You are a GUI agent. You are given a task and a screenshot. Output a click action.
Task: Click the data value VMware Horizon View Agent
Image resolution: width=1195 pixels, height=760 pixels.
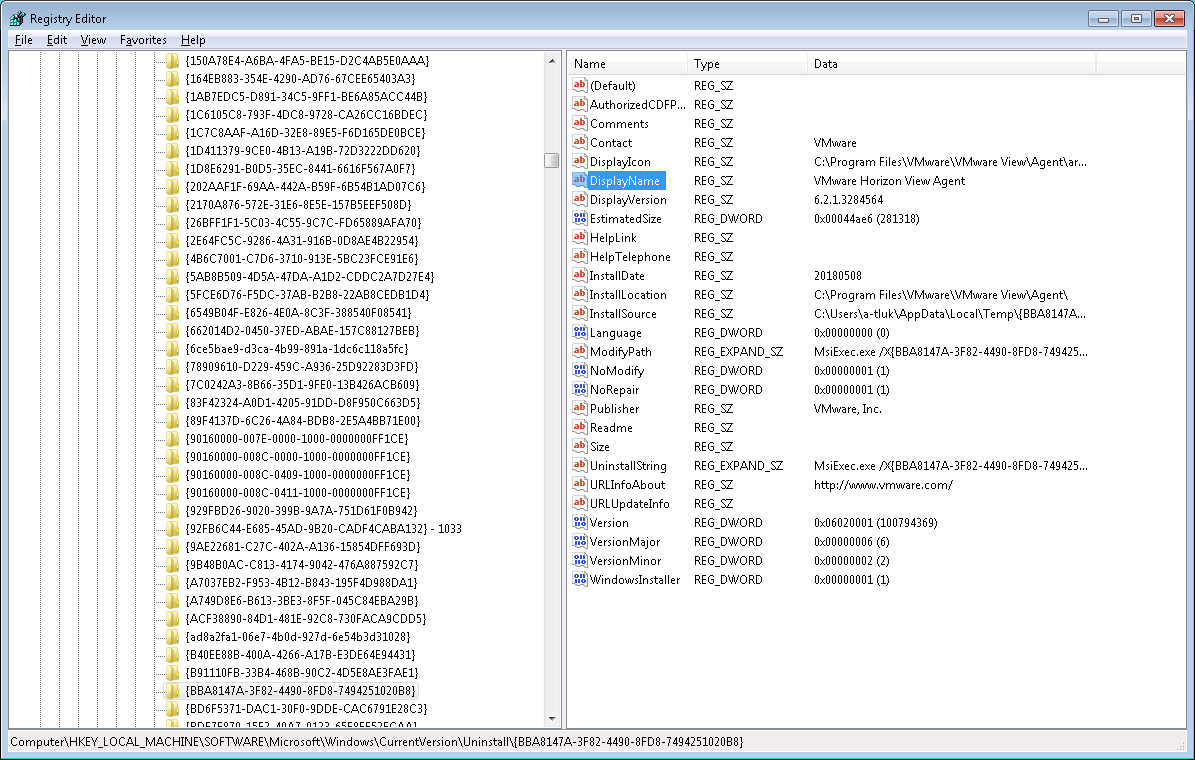click(x=889, y=181)
